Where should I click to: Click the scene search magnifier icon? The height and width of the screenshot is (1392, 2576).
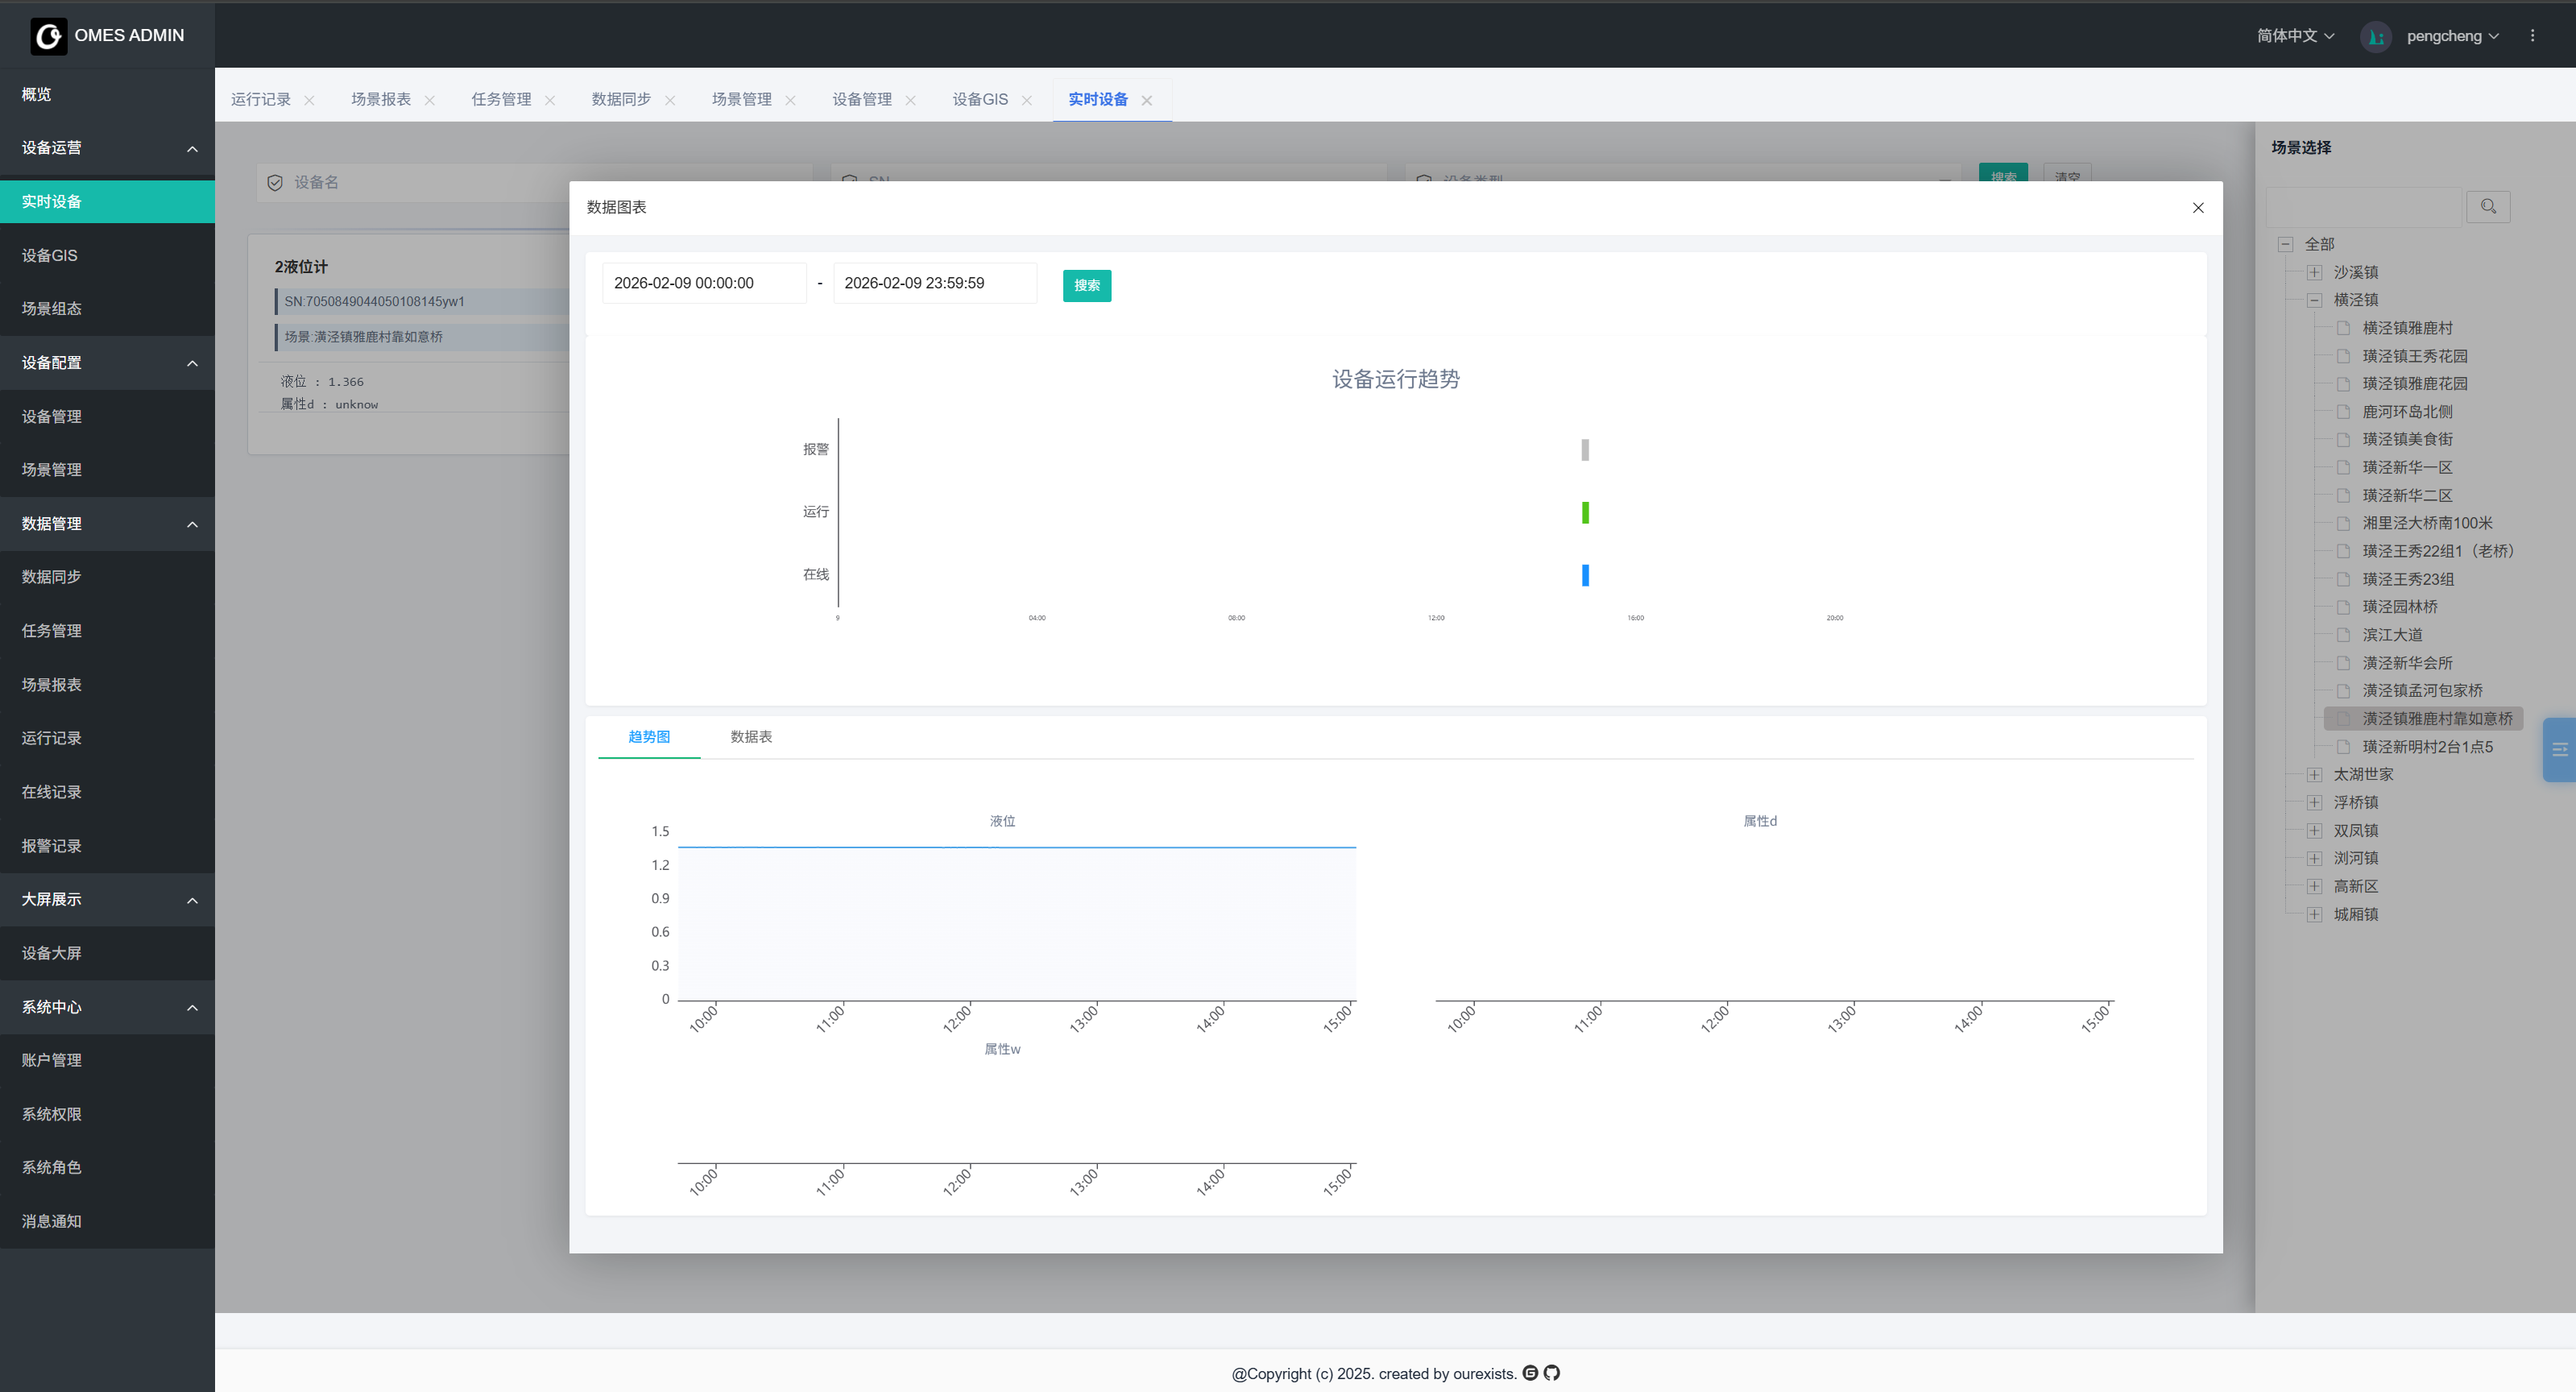coord(2488,207)
